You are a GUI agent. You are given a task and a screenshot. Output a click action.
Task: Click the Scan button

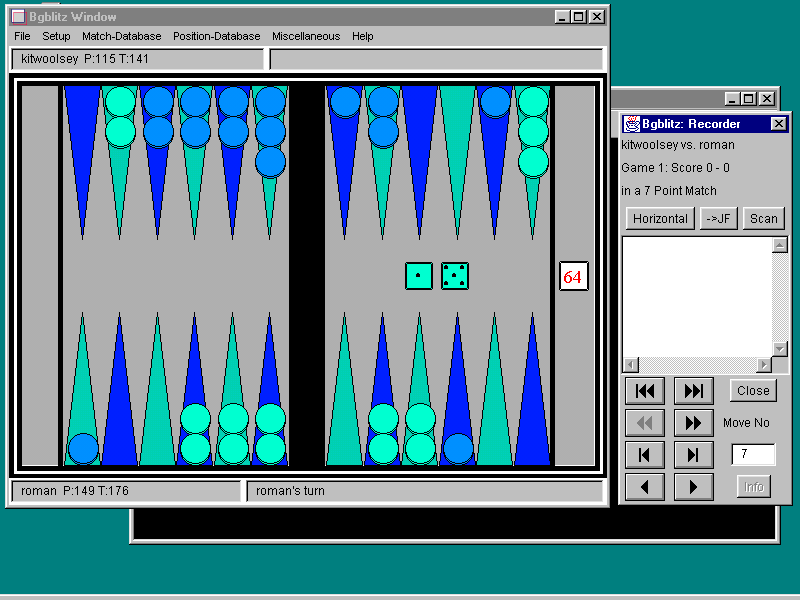[x=763, y=218]
